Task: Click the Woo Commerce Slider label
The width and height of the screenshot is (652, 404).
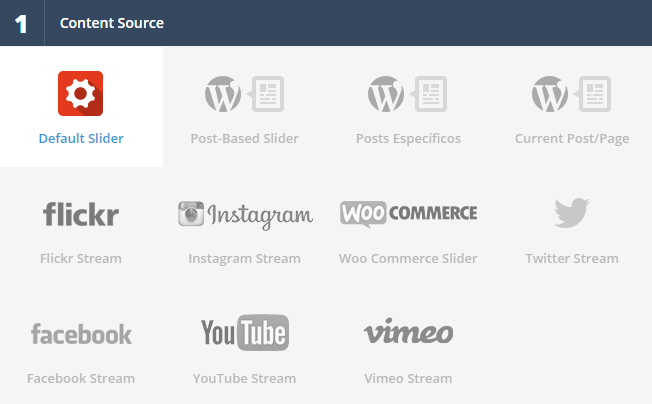Action: click(408, 259)
